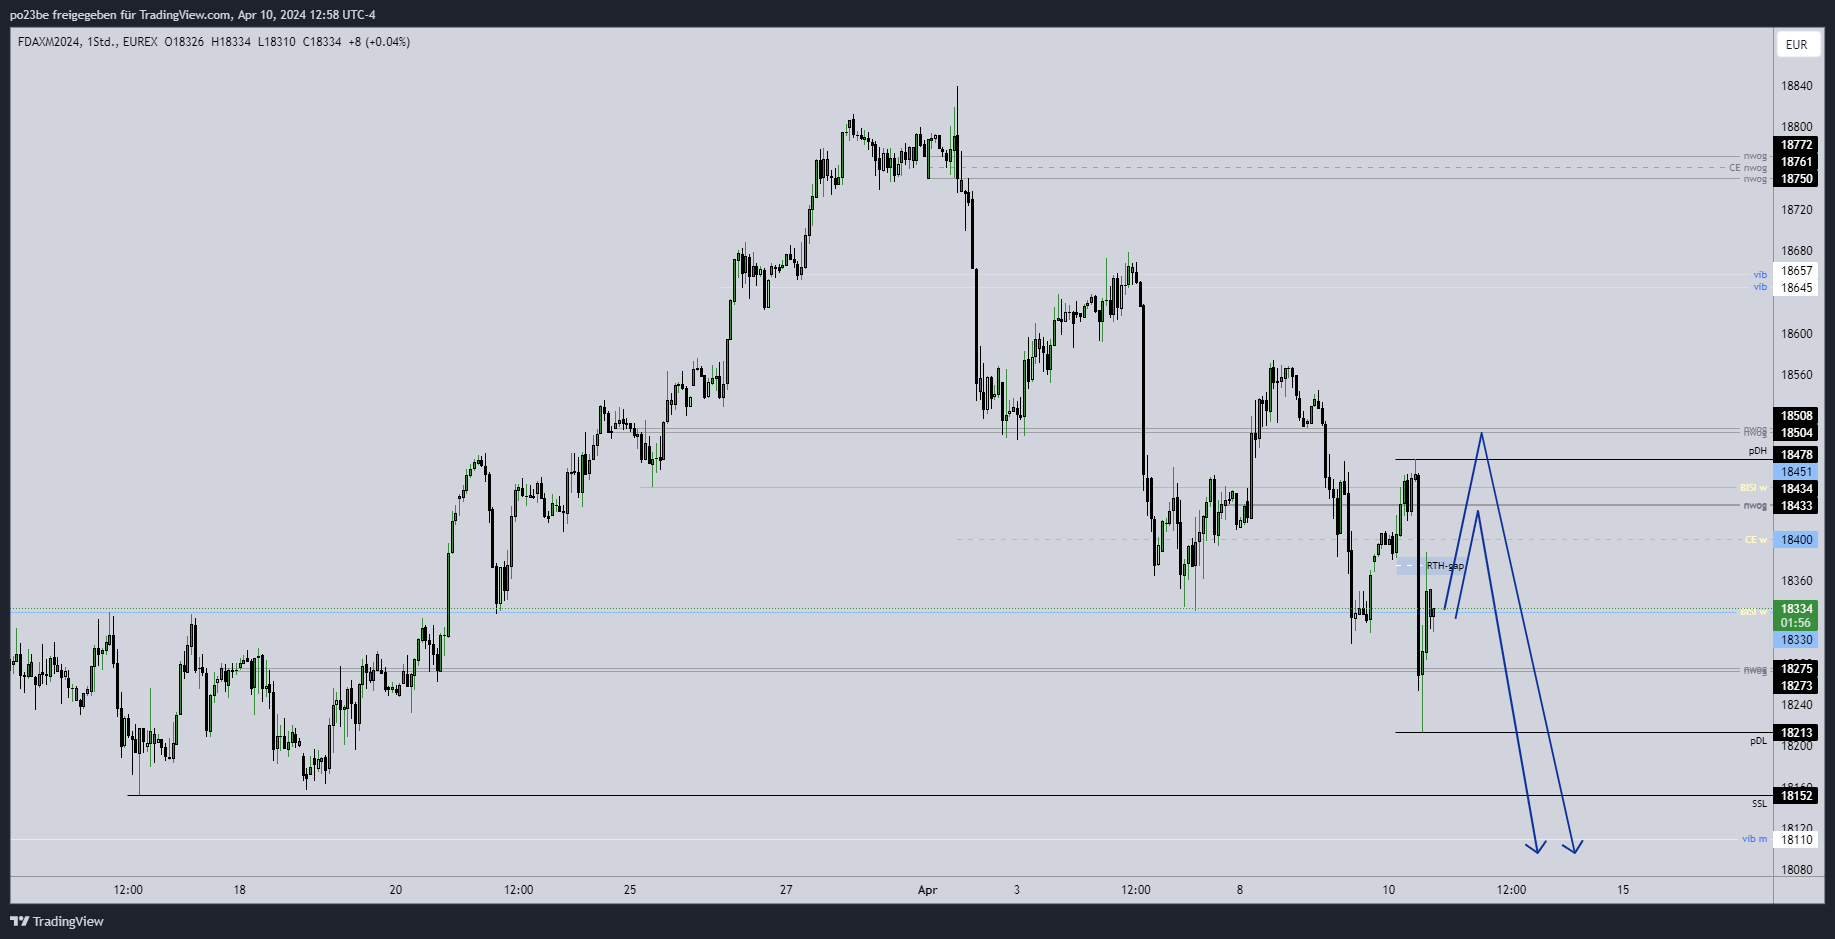Click the white 18110 price tag

[1796, 840]
